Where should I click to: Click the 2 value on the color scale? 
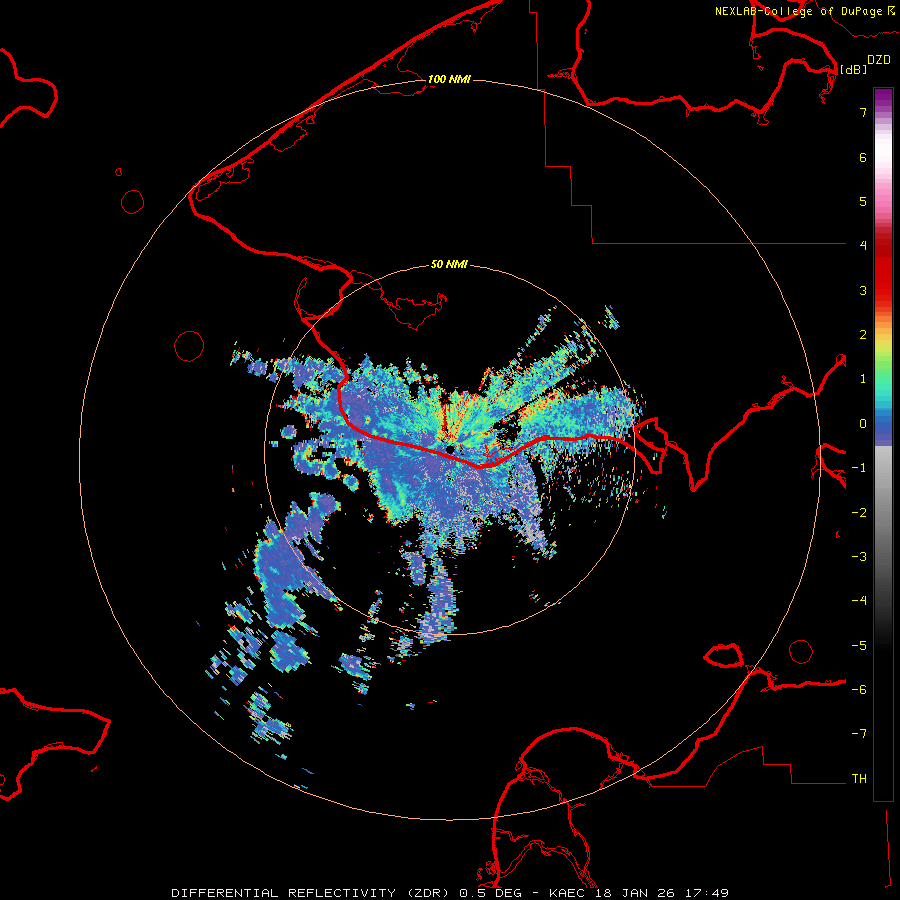pos(863,335)
